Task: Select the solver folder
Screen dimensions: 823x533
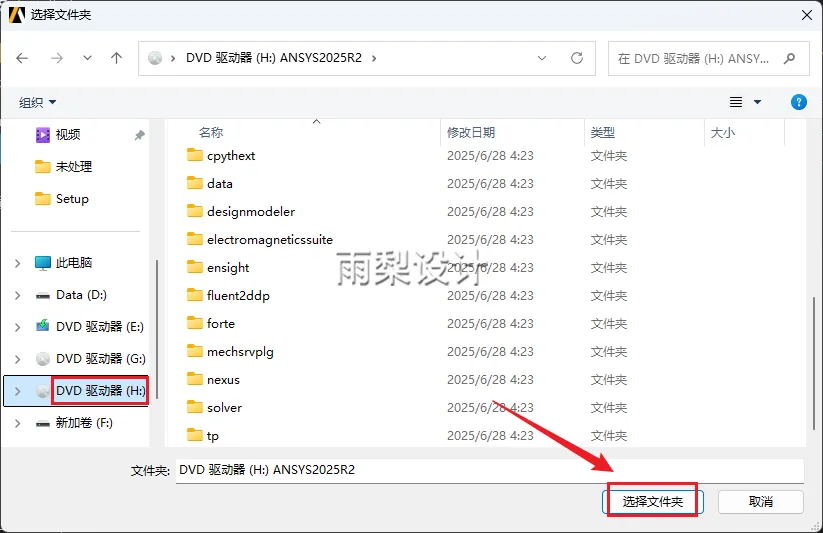Action: tap(225, 407)
